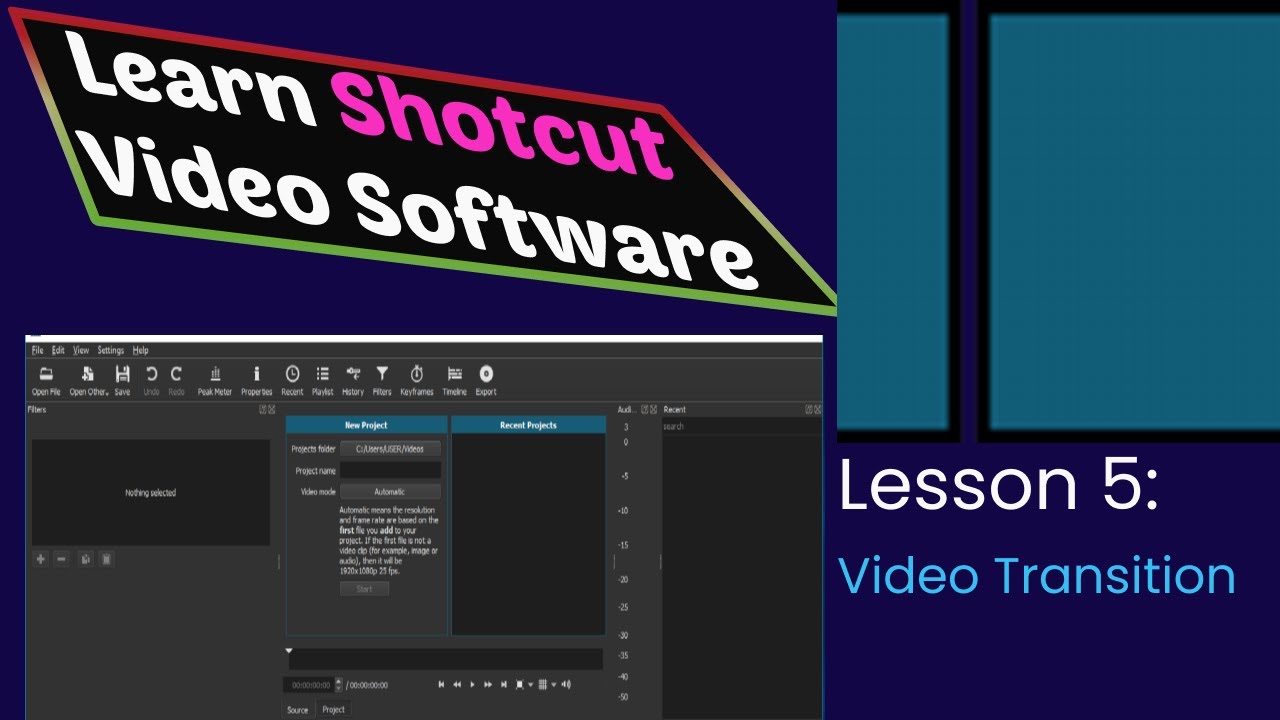The height and width of the screenshot is (720, 1280).
Task: Click the timecode position field
Action: [x=309, y=685]
